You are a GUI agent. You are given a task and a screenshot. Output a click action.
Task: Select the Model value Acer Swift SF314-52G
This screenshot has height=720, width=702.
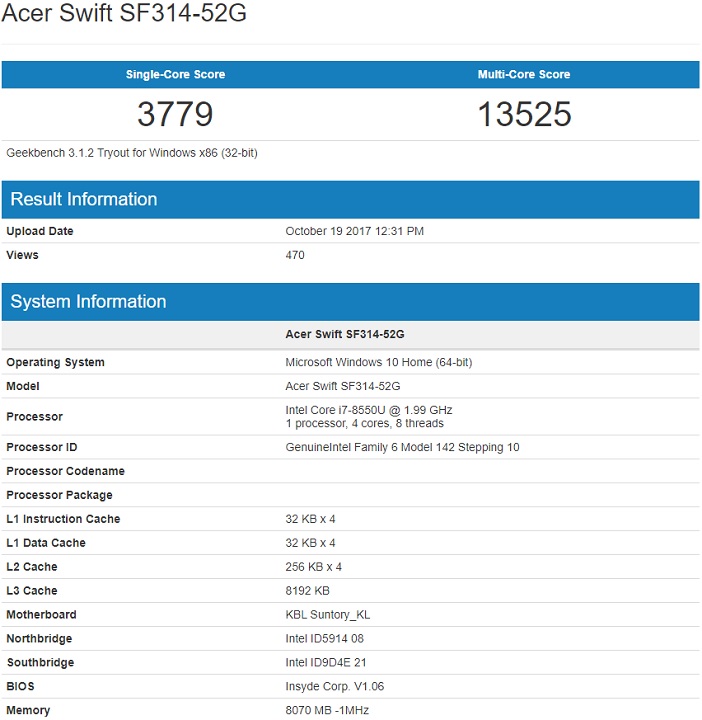click(x=343, y=386)
